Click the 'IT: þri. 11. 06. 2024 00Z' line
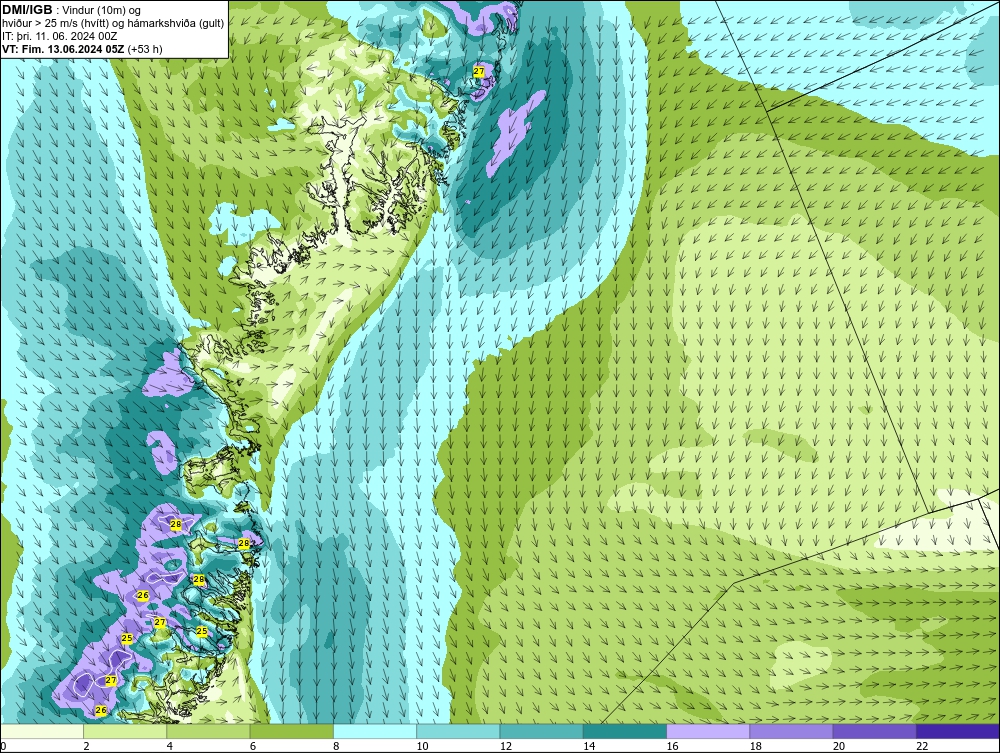The width and height of the screenshot is (1000, 753). 59,36
